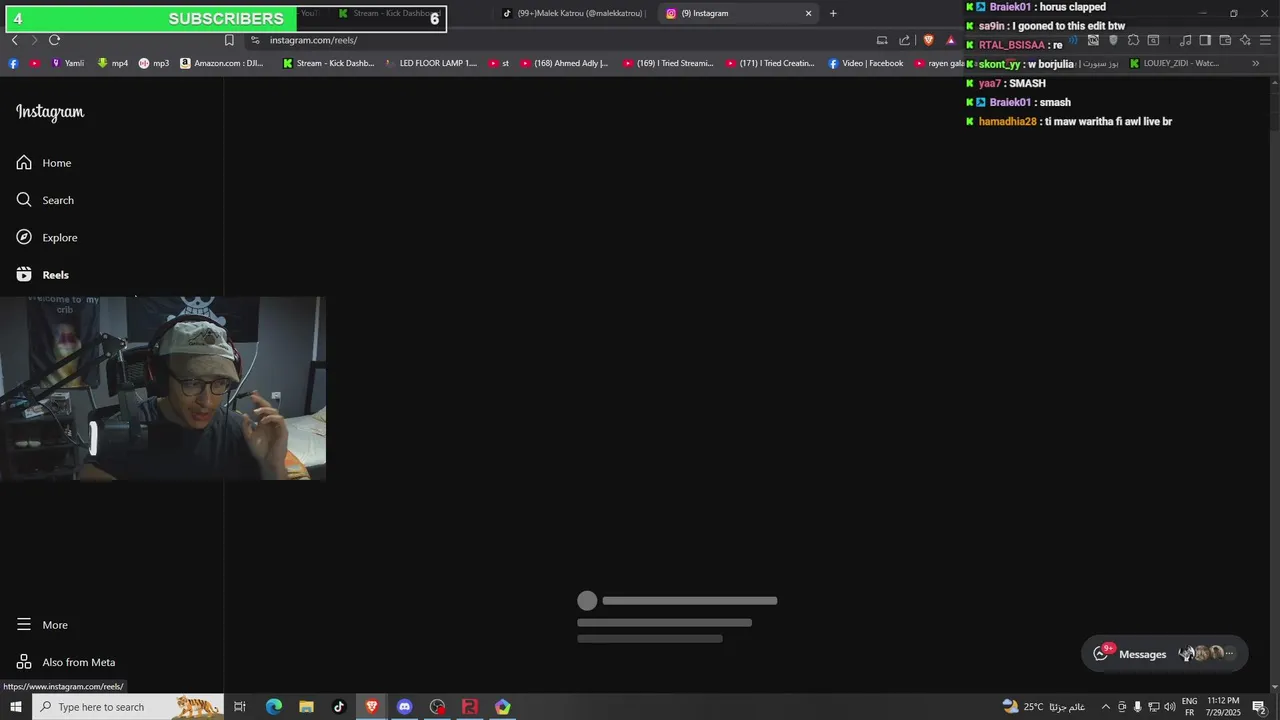Open the mp3 bookmark
The image size is (1280, 720).
pyautogui.click(x=154, y=63)
